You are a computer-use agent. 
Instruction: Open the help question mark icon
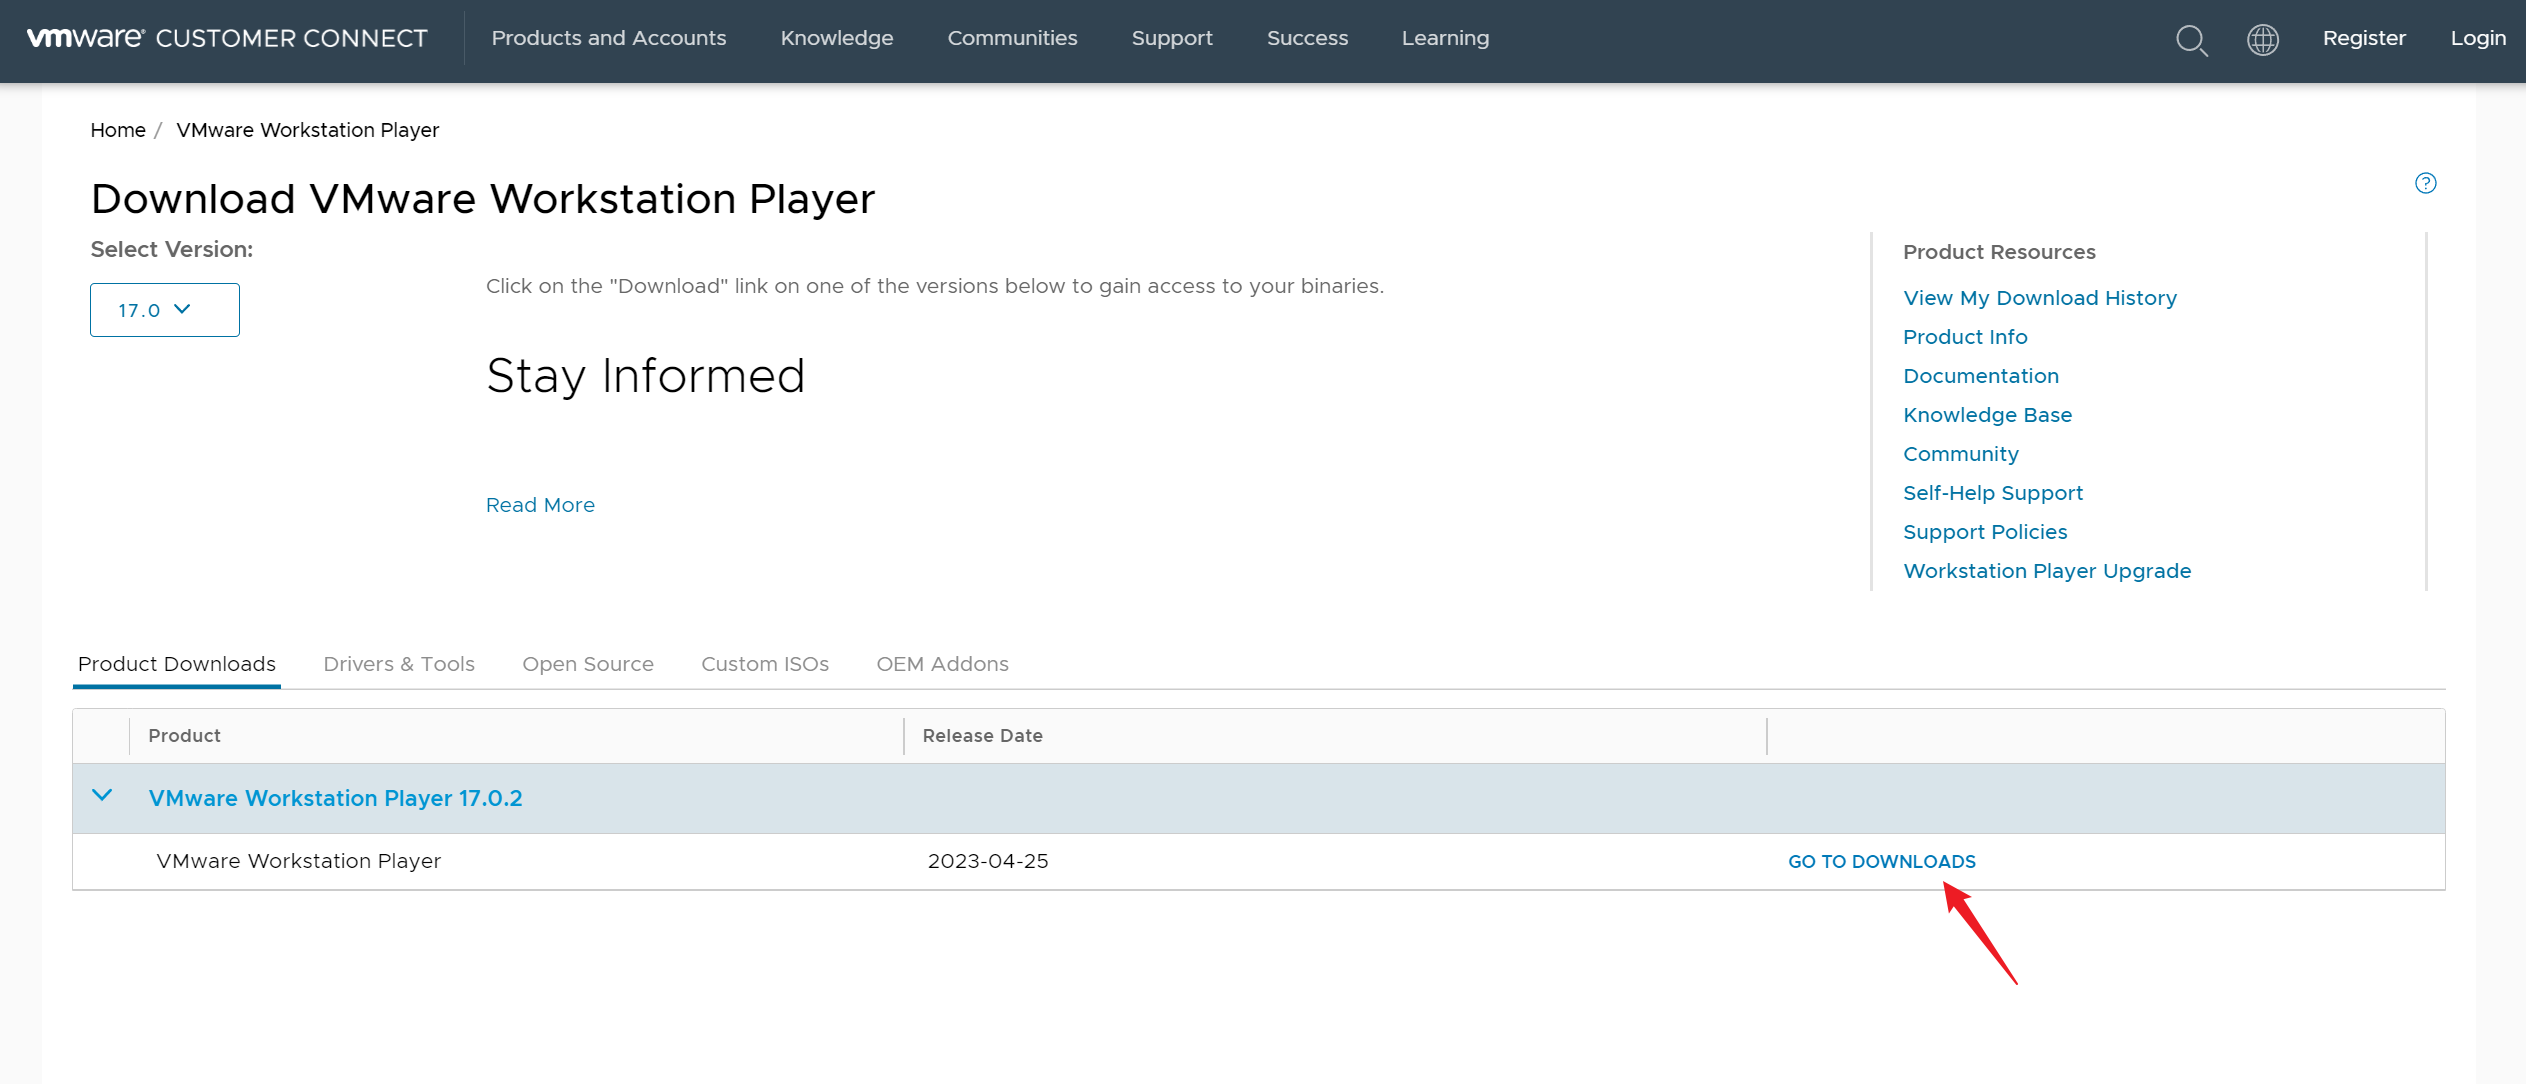coord(2424,182)
